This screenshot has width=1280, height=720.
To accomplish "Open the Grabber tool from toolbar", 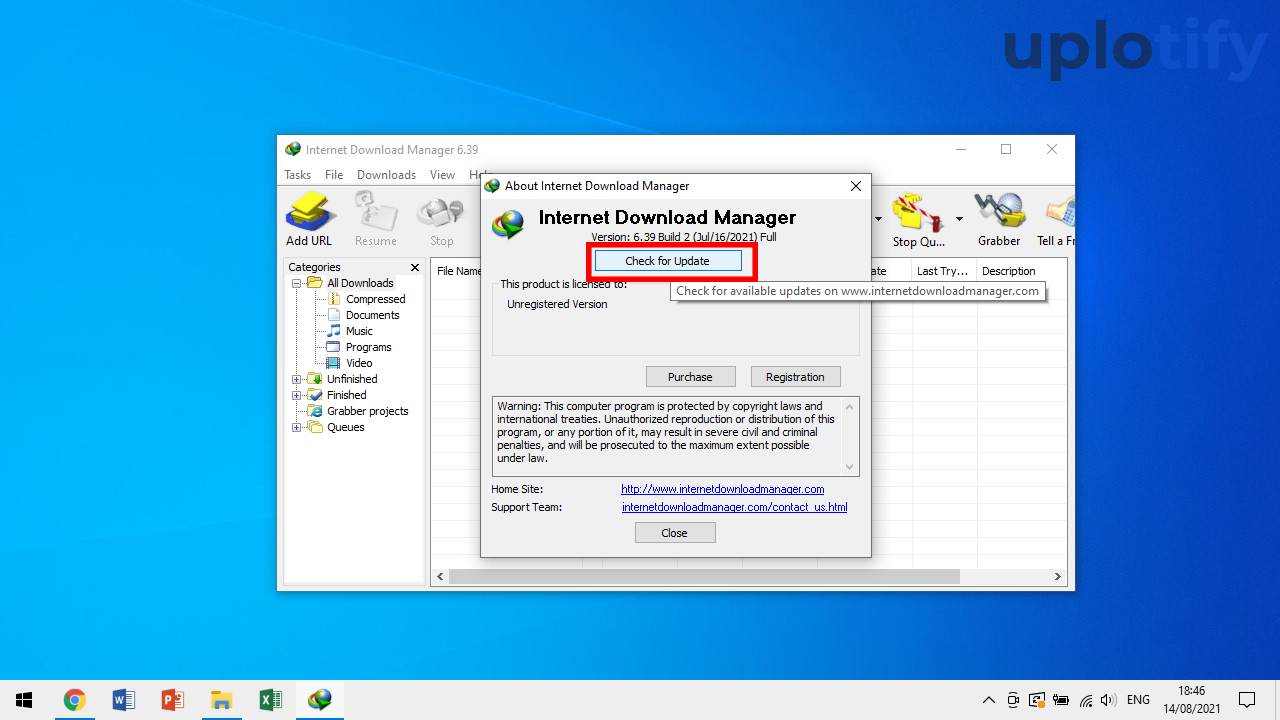I will click(x=999, y=220).
